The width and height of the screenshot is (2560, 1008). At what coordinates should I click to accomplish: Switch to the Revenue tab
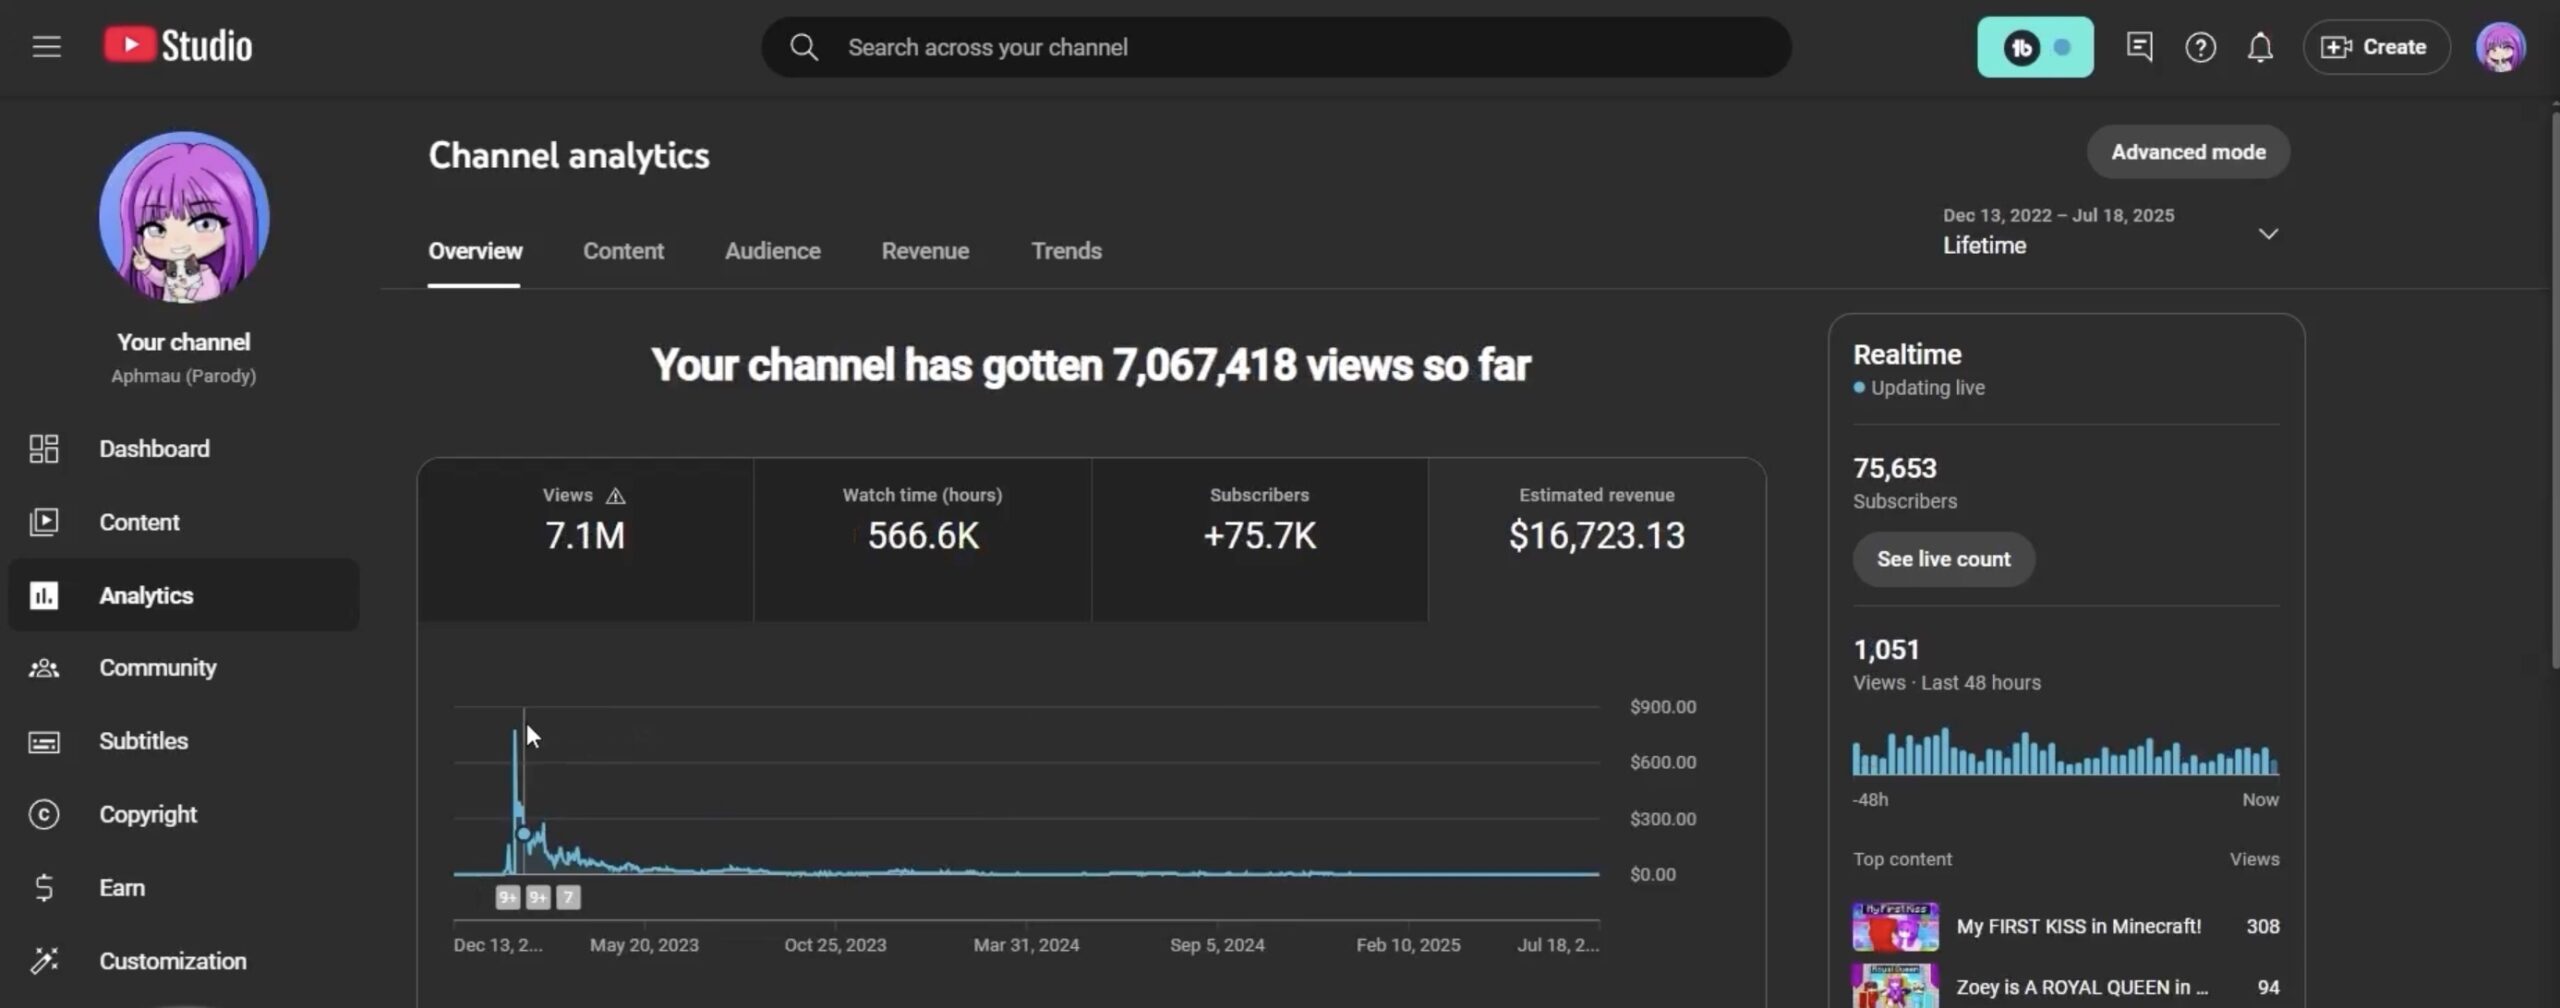pos(925,251)
